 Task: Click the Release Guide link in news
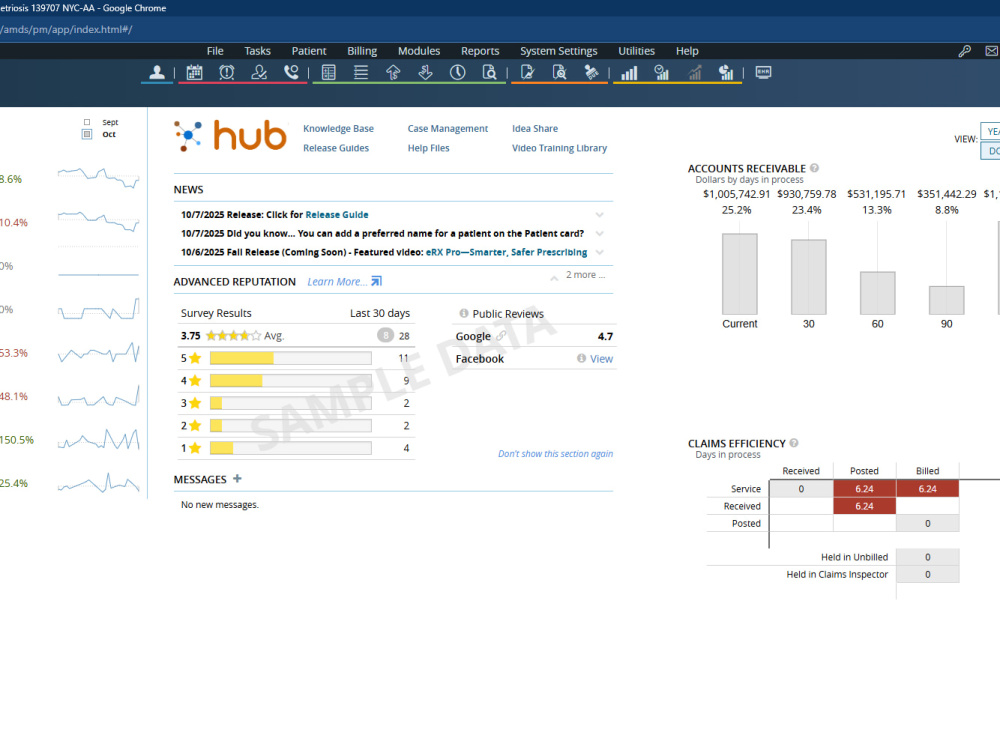[x=337, y=215]
